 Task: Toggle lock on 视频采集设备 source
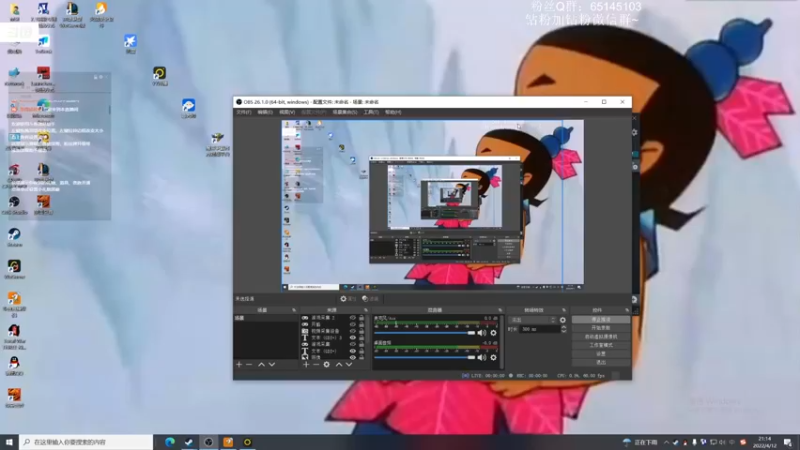[361, 331]
